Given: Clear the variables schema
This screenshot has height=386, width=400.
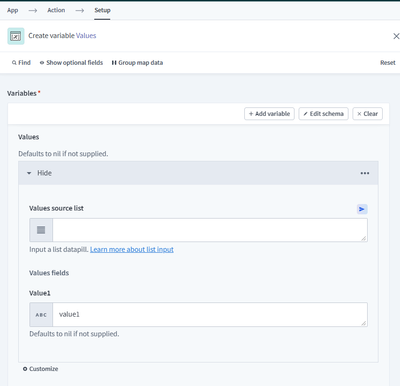Looking at the screenshot, I should tap(367, 114).
